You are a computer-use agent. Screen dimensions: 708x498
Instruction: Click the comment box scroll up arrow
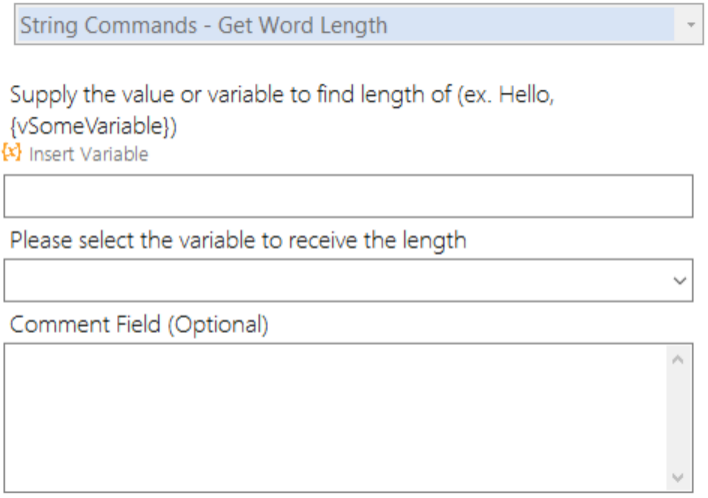(678, 359)
